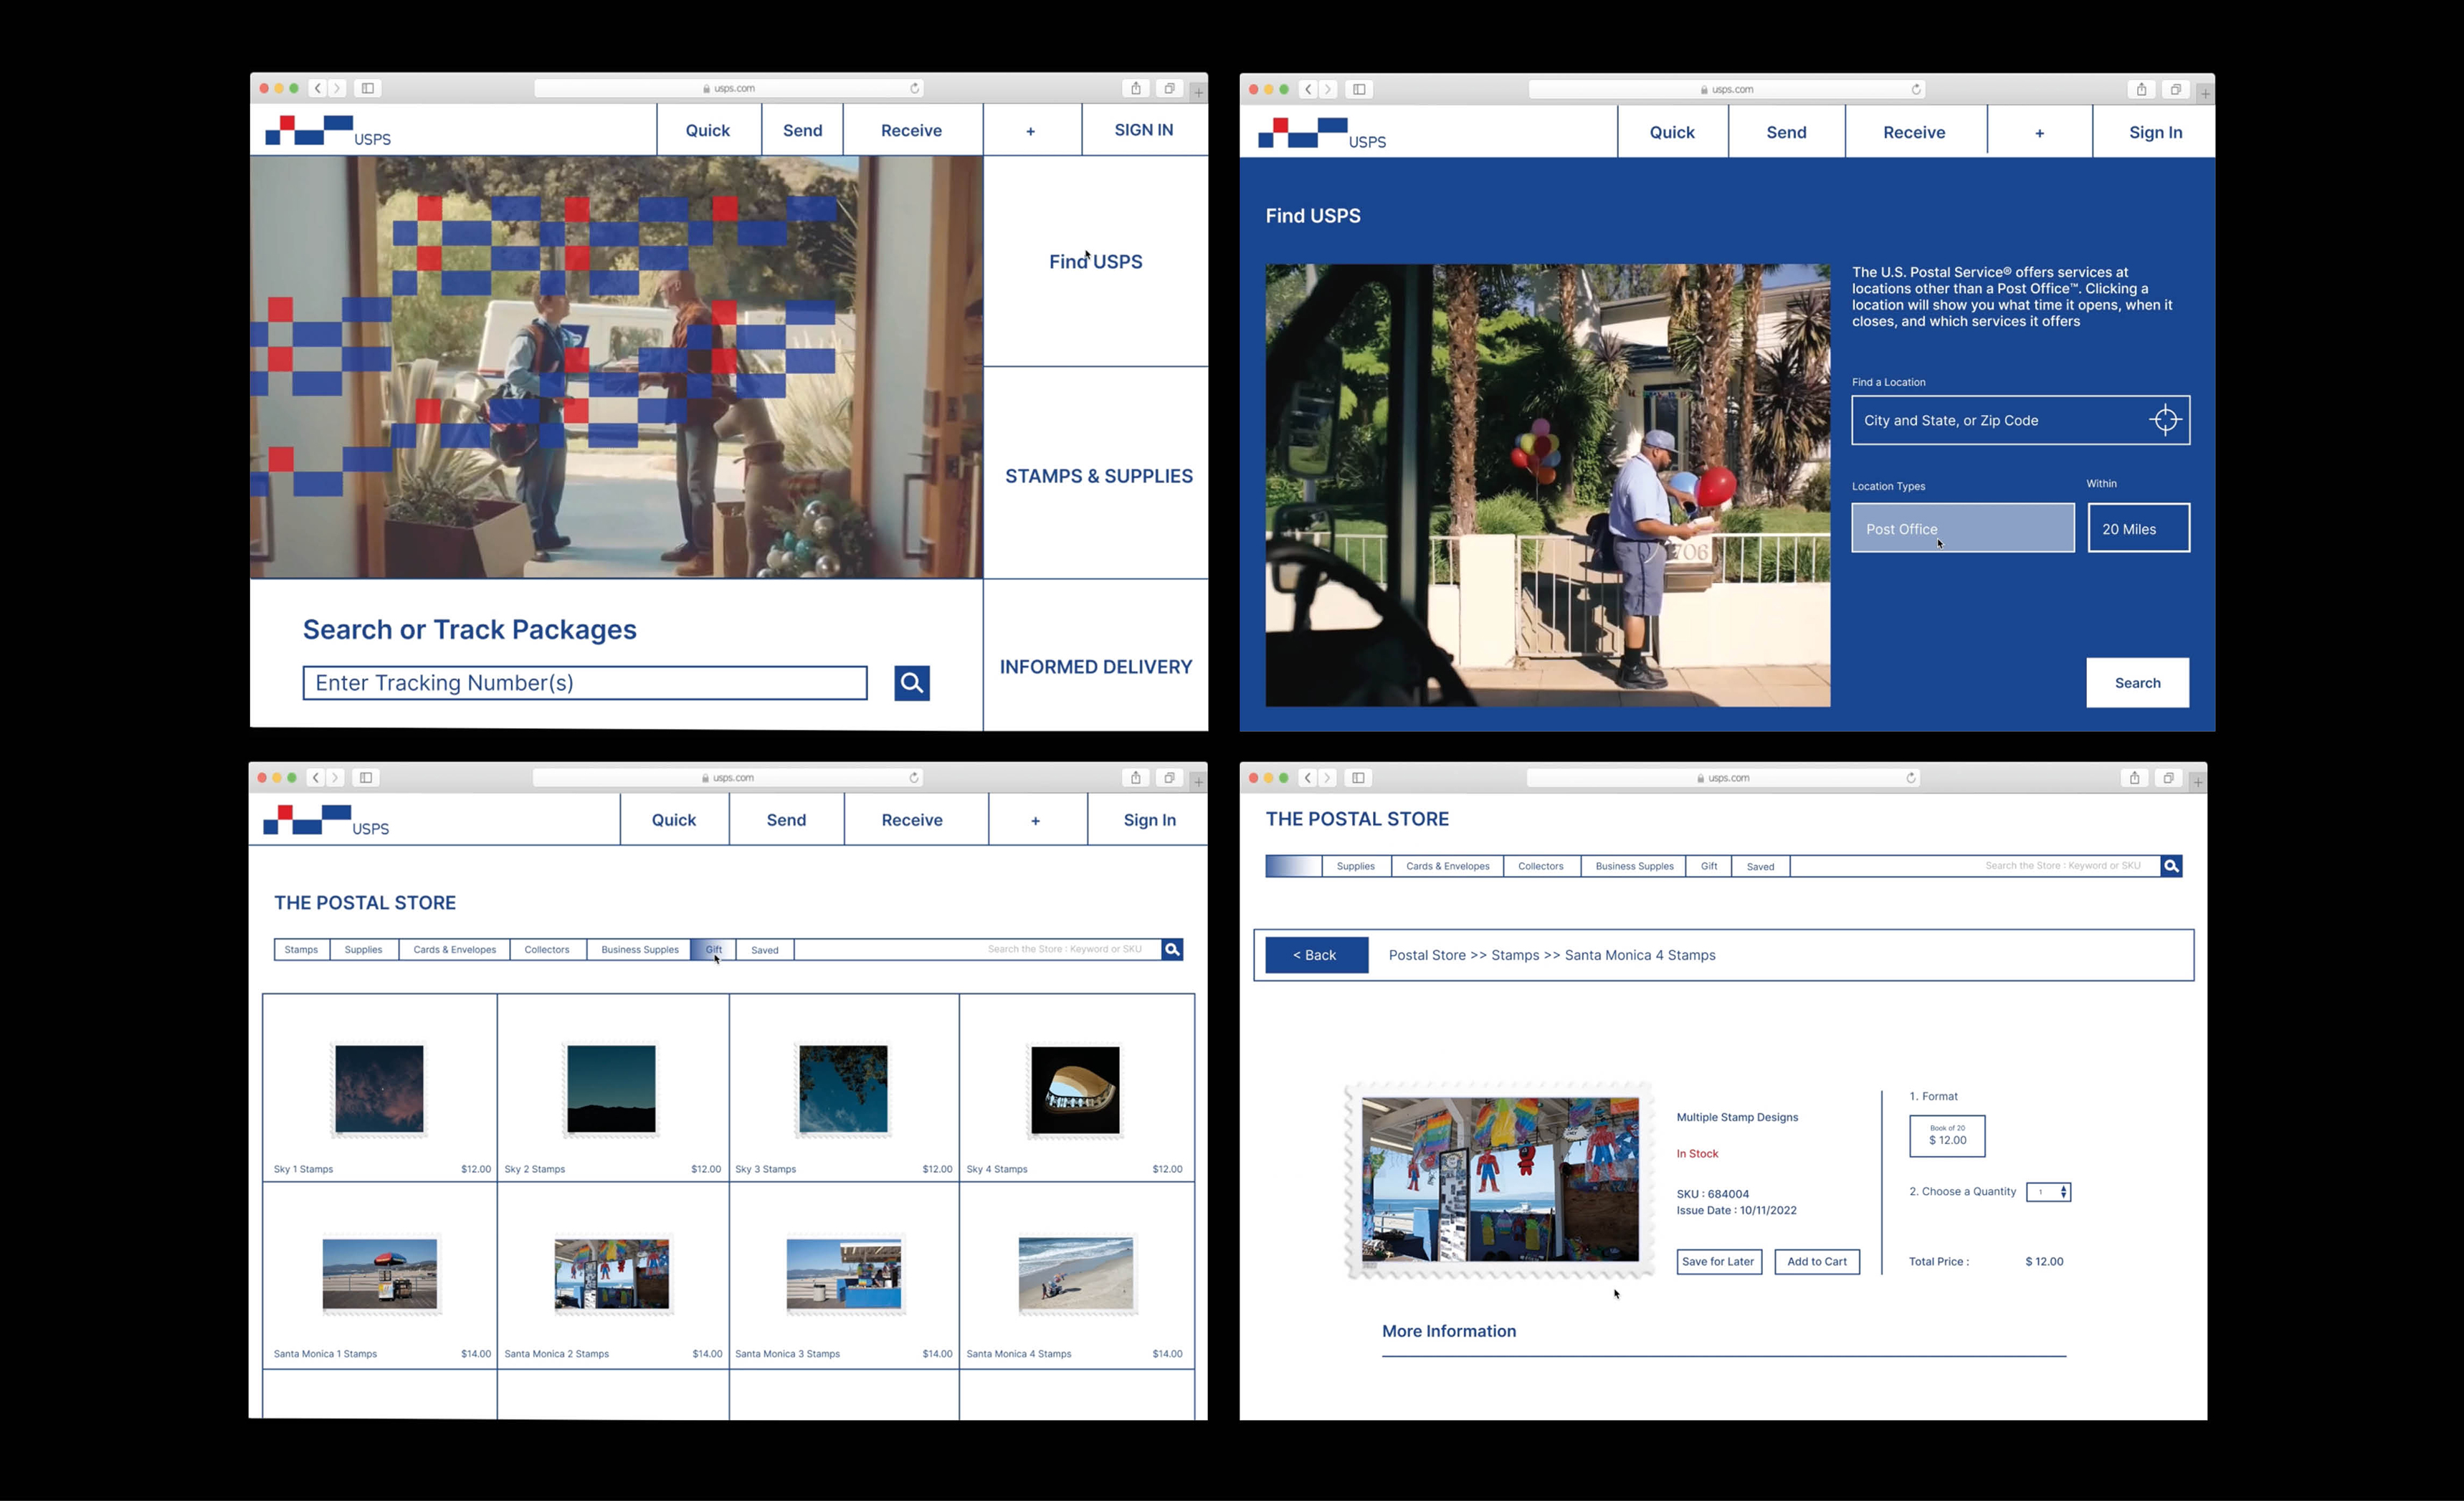The height and width of the screenshot is (1501, 2464).
Task: Click the tracking search magnifier icon
Action: pyautogui.click(x=911, y=683)
